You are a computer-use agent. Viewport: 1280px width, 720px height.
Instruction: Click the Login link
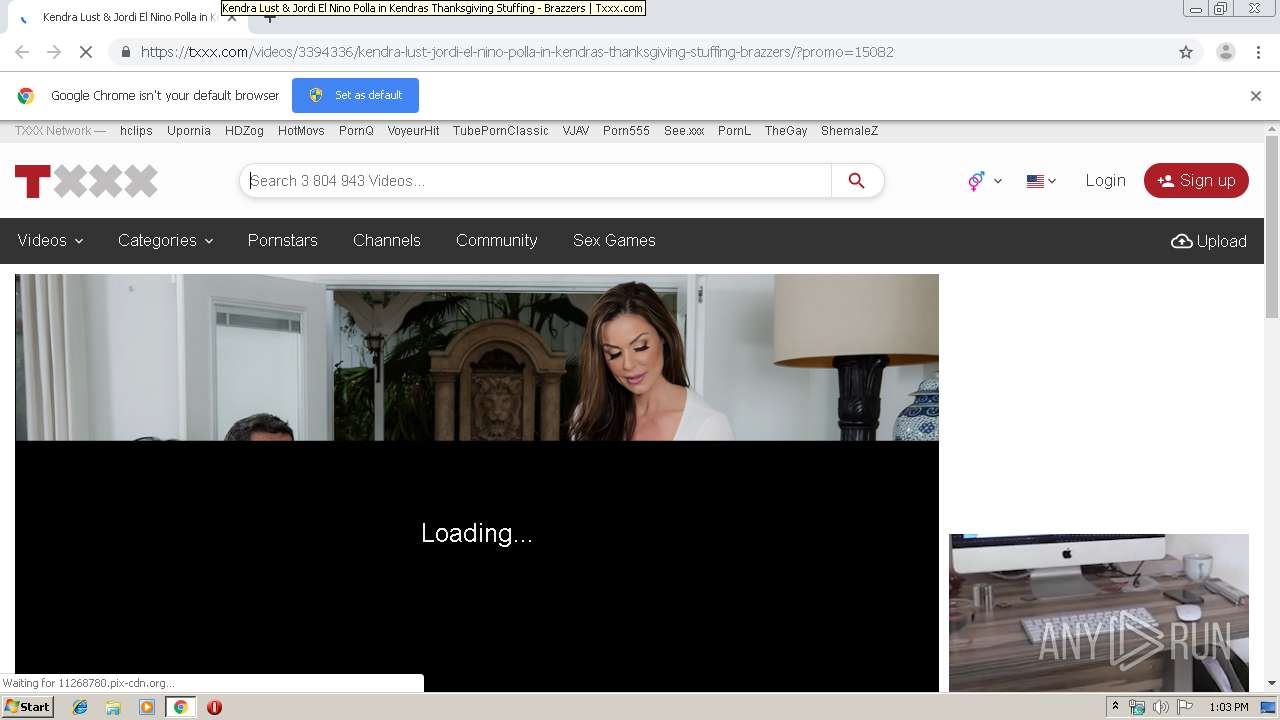(x=1105, y=181)
